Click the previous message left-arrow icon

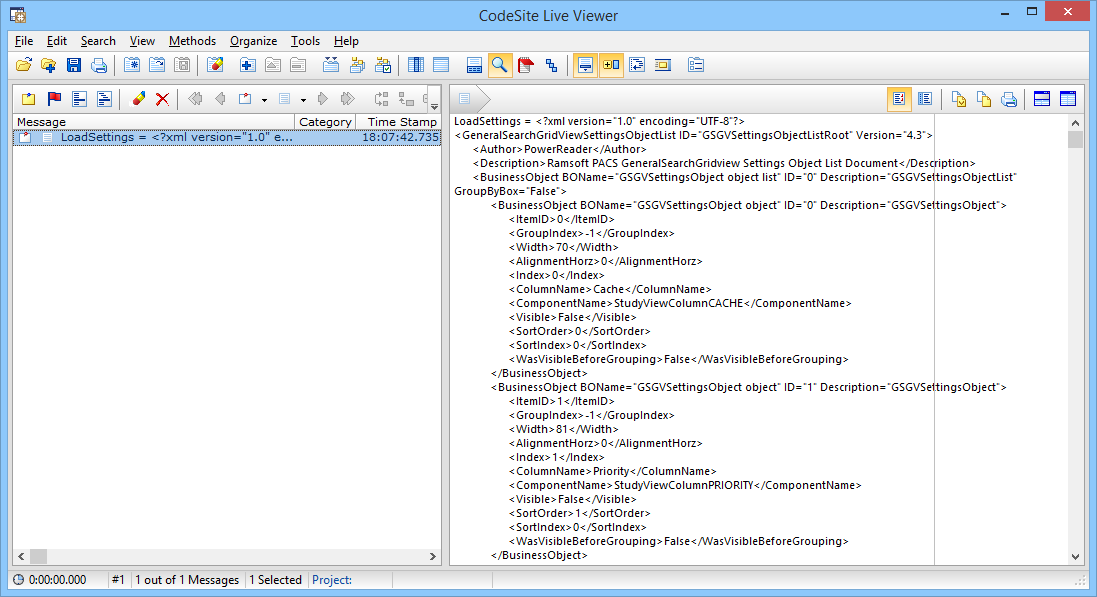(x=220, y=99)
